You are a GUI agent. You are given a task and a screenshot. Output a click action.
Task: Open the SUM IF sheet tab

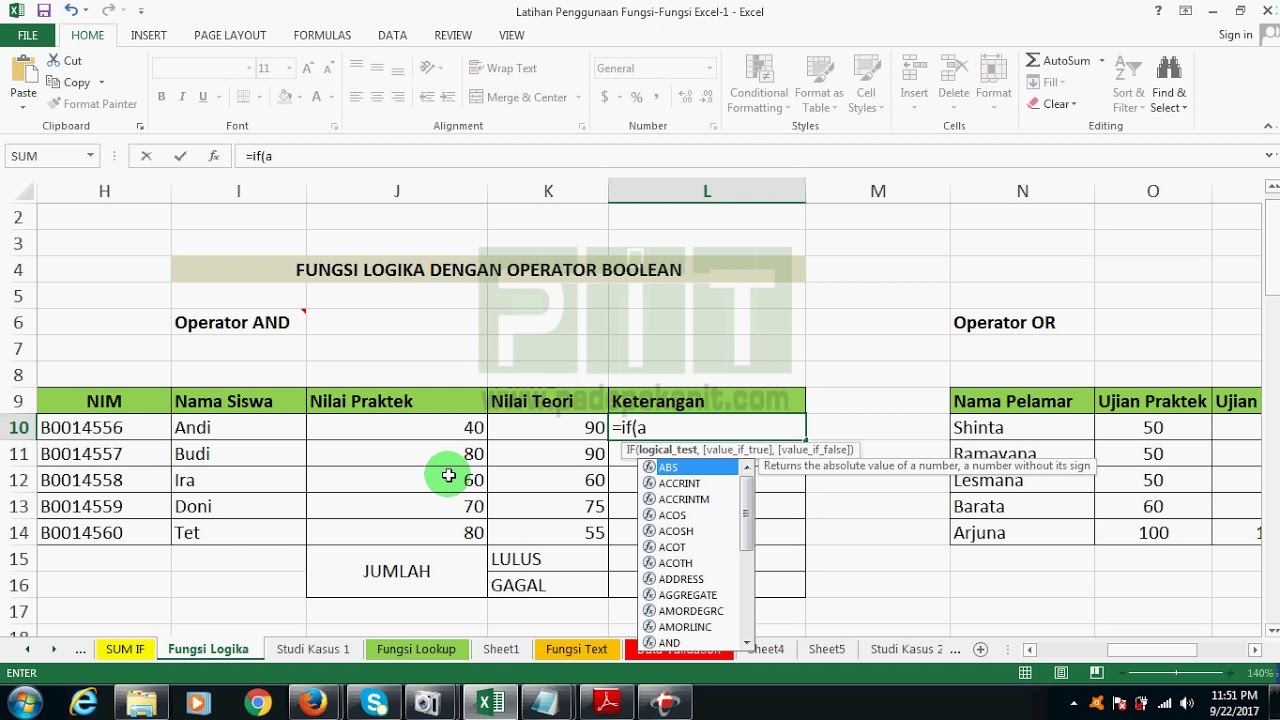tap(125, 649)
